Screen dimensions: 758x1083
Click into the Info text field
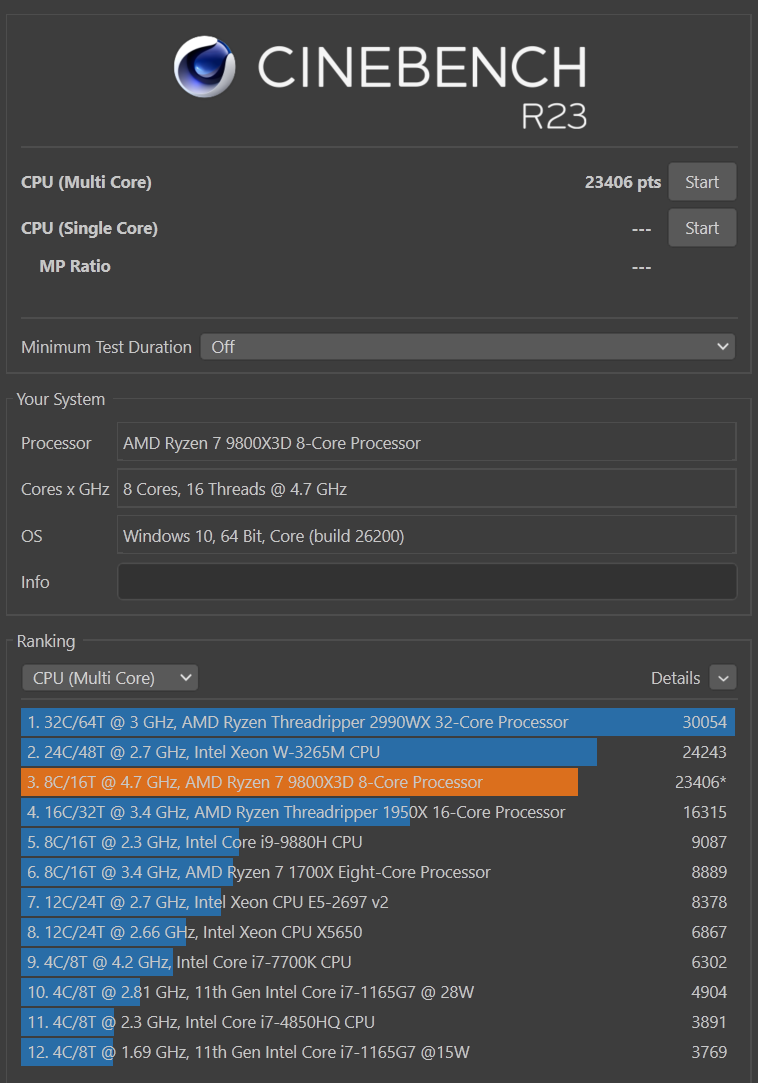tap(427, 582)
